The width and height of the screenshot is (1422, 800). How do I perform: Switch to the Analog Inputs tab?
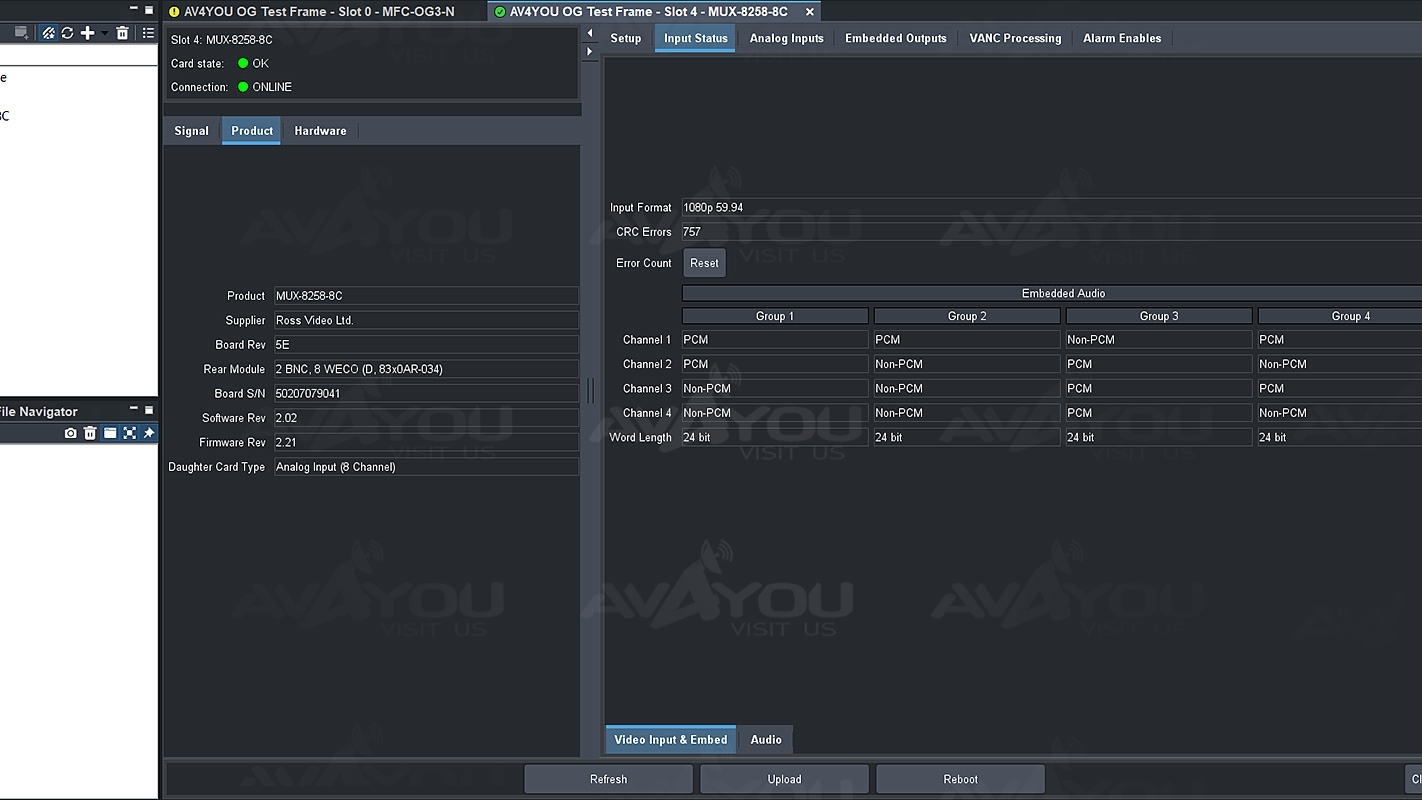(786, 38)
